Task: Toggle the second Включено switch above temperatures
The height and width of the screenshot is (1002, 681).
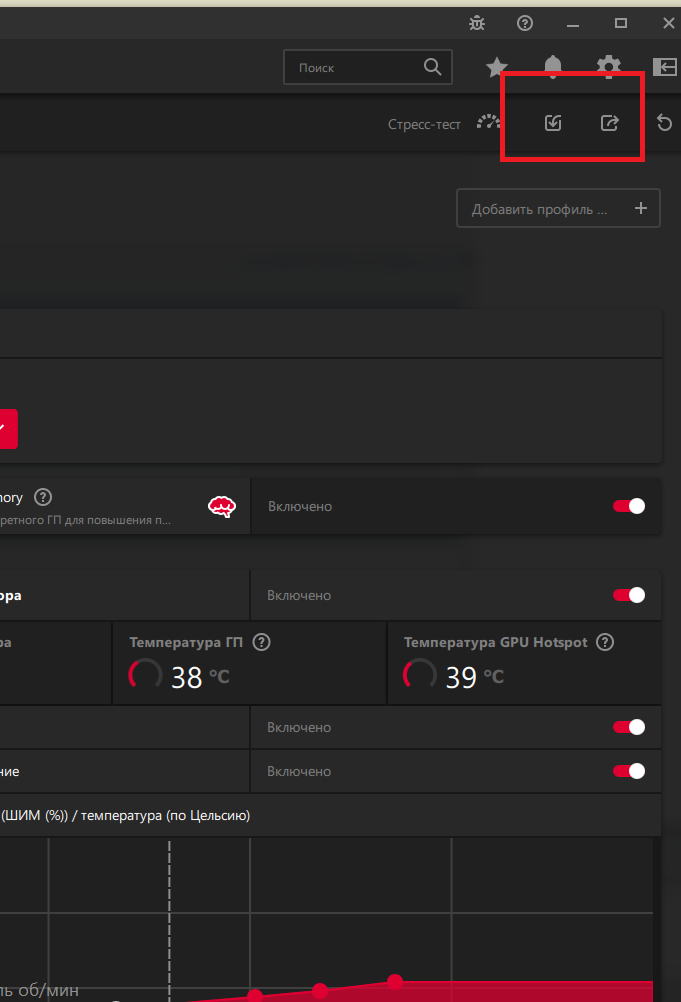Action: click(x=629, y=595)
